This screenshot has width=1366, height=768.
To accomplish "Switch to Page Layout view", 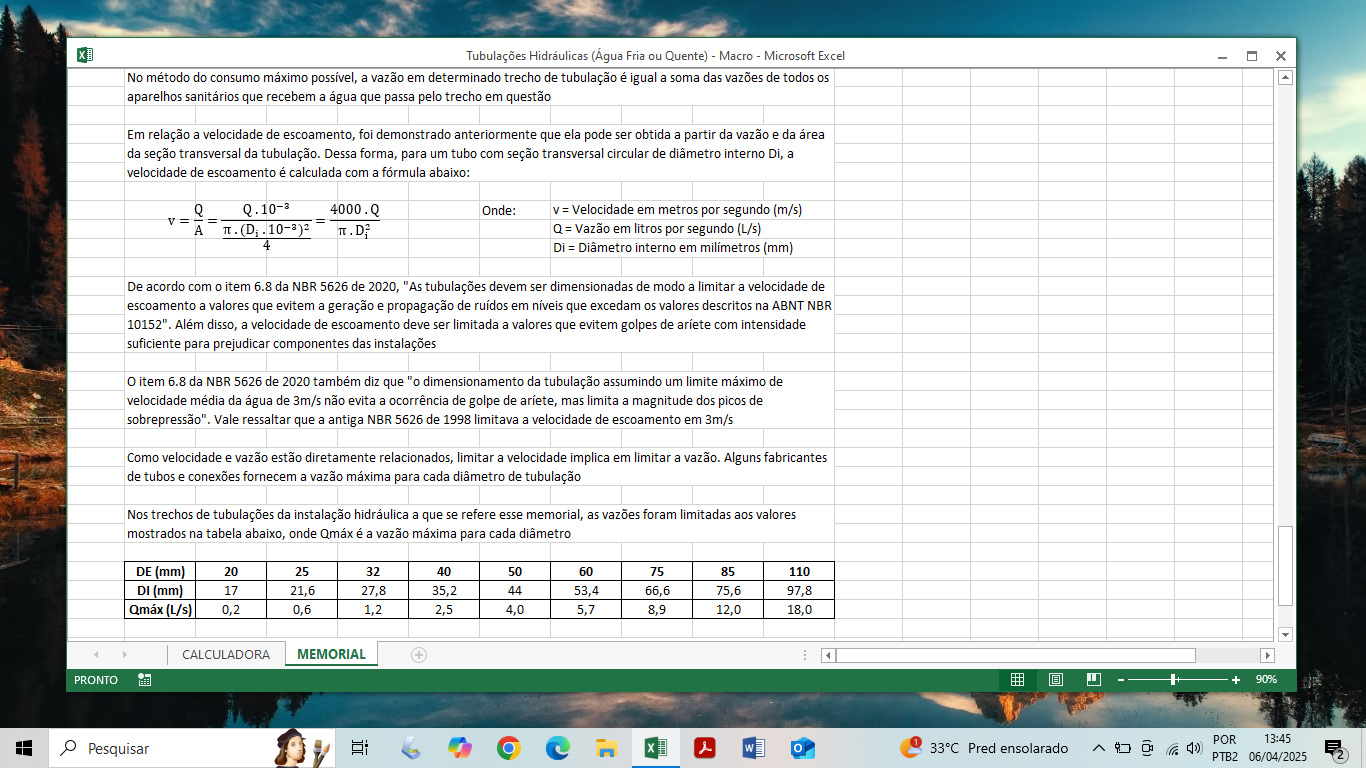I will point(1056,680).
